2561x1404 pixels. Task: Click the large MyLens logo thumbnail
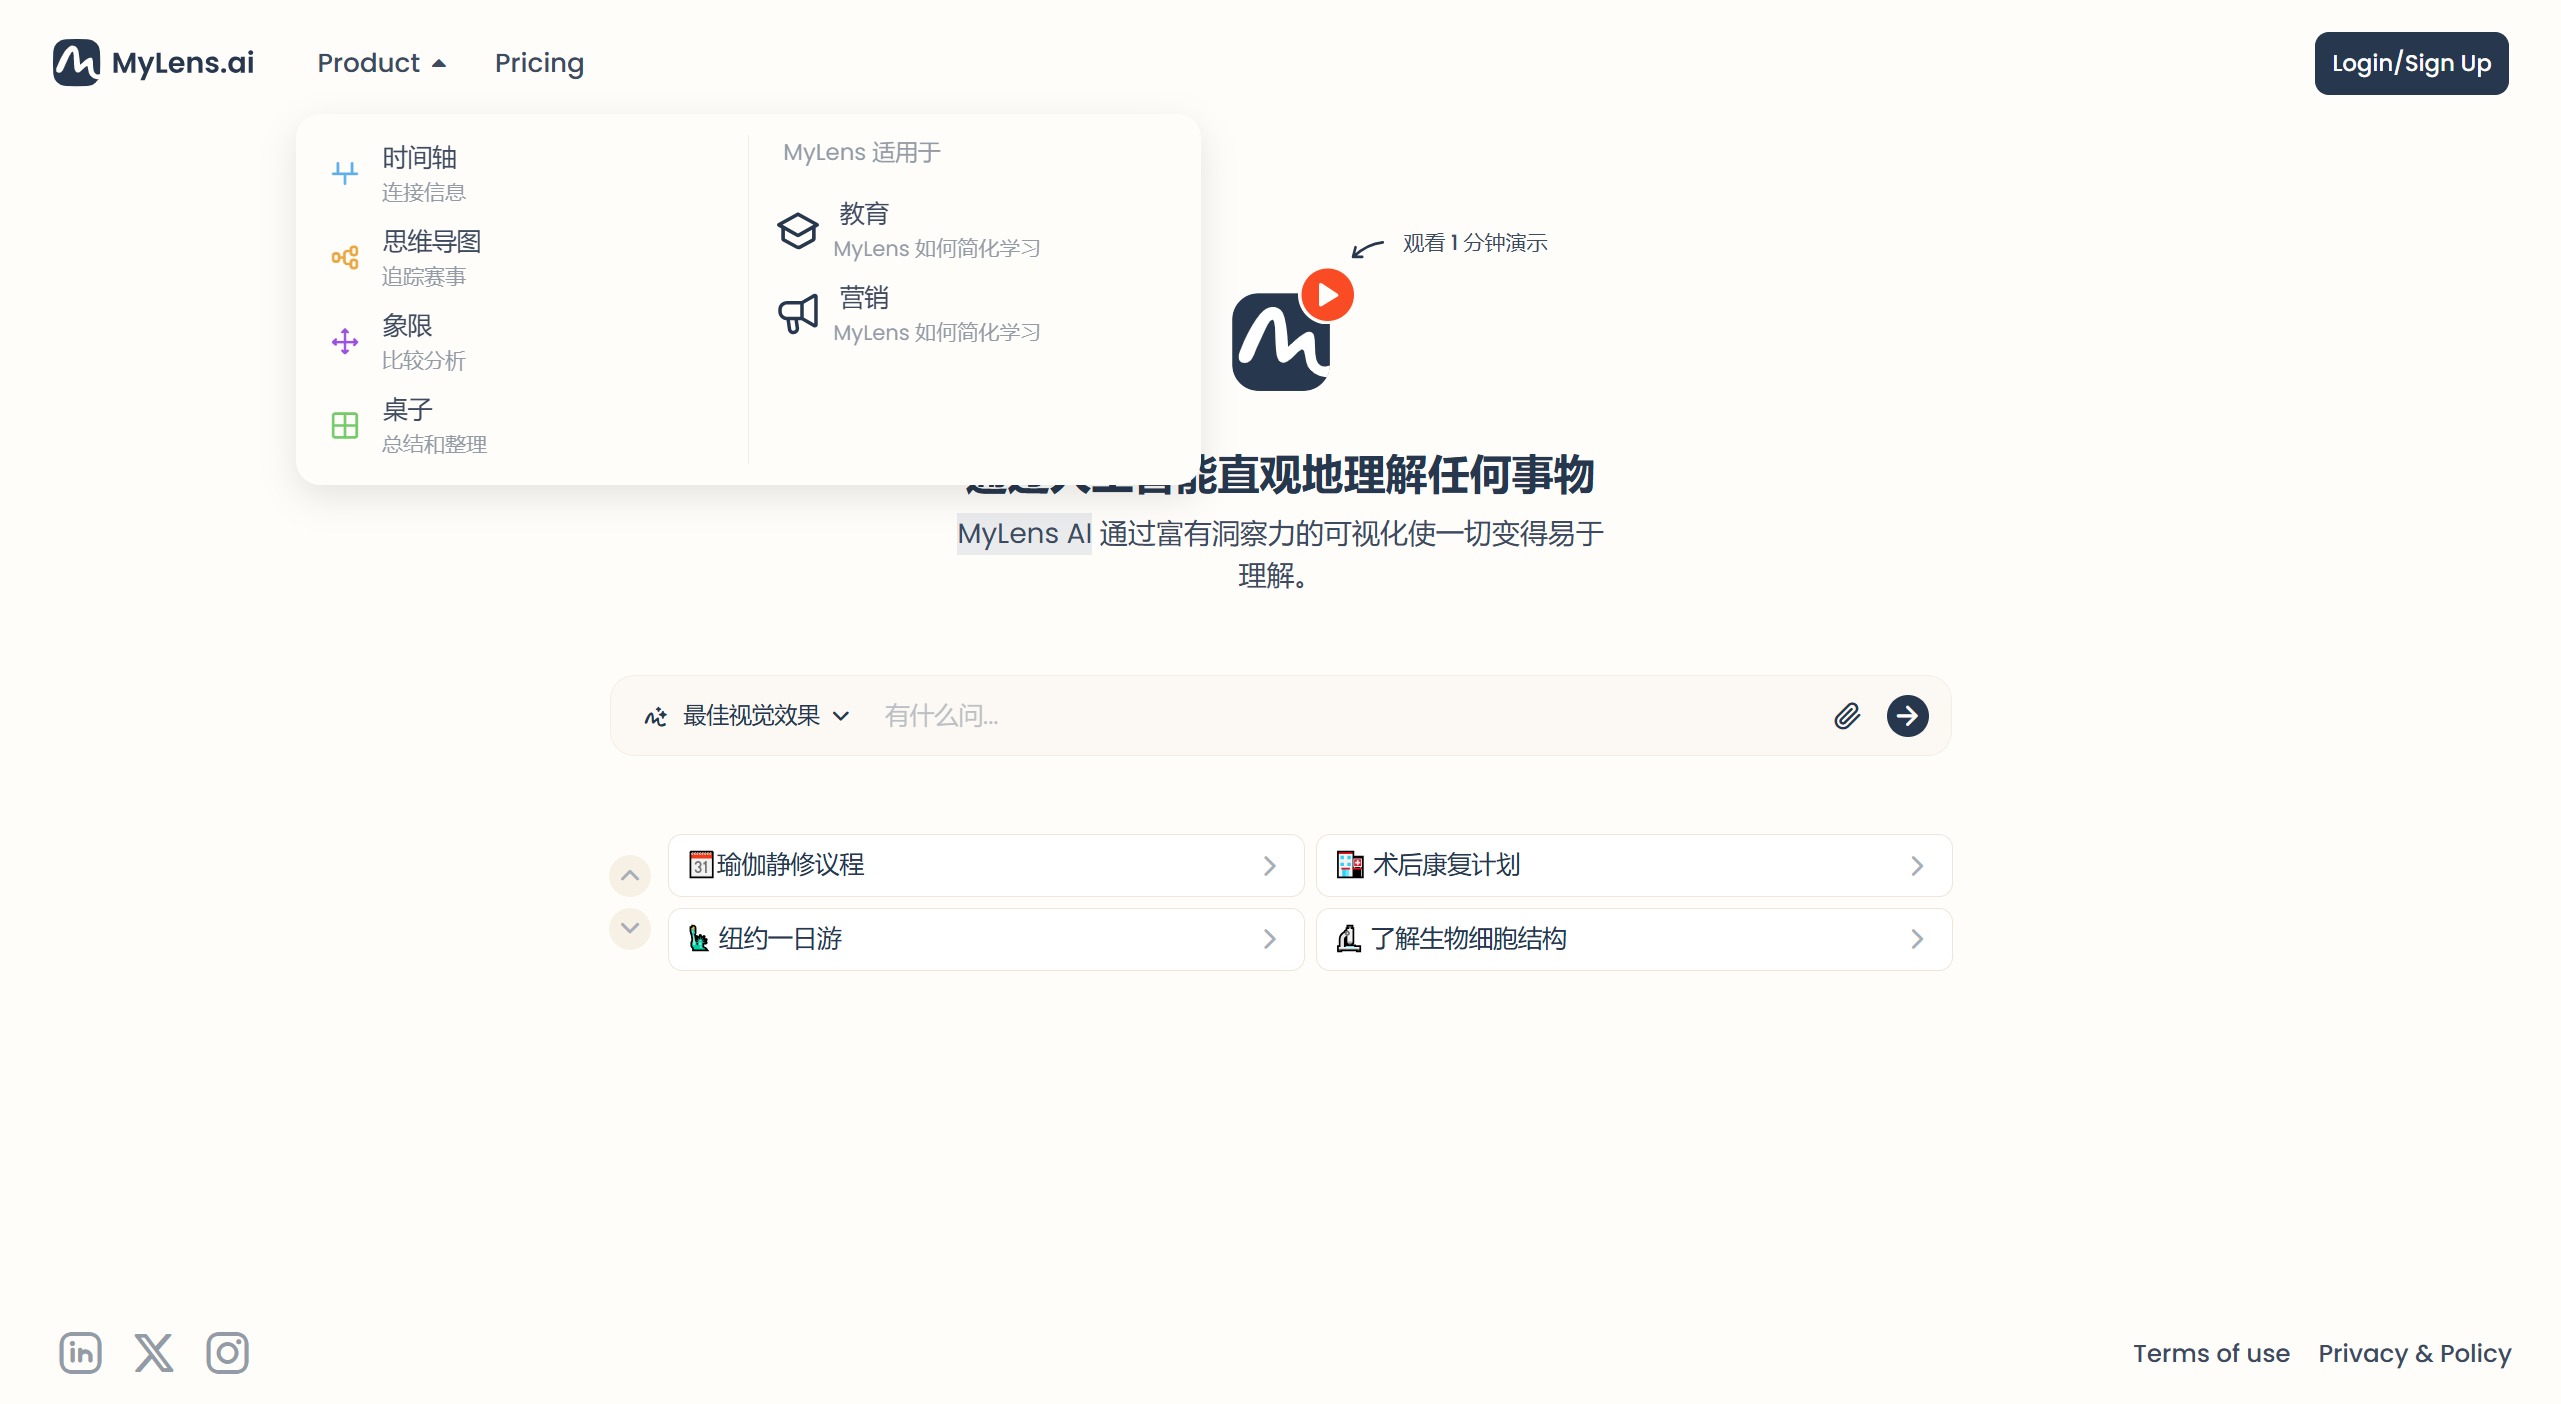(x=1280, y=342)
